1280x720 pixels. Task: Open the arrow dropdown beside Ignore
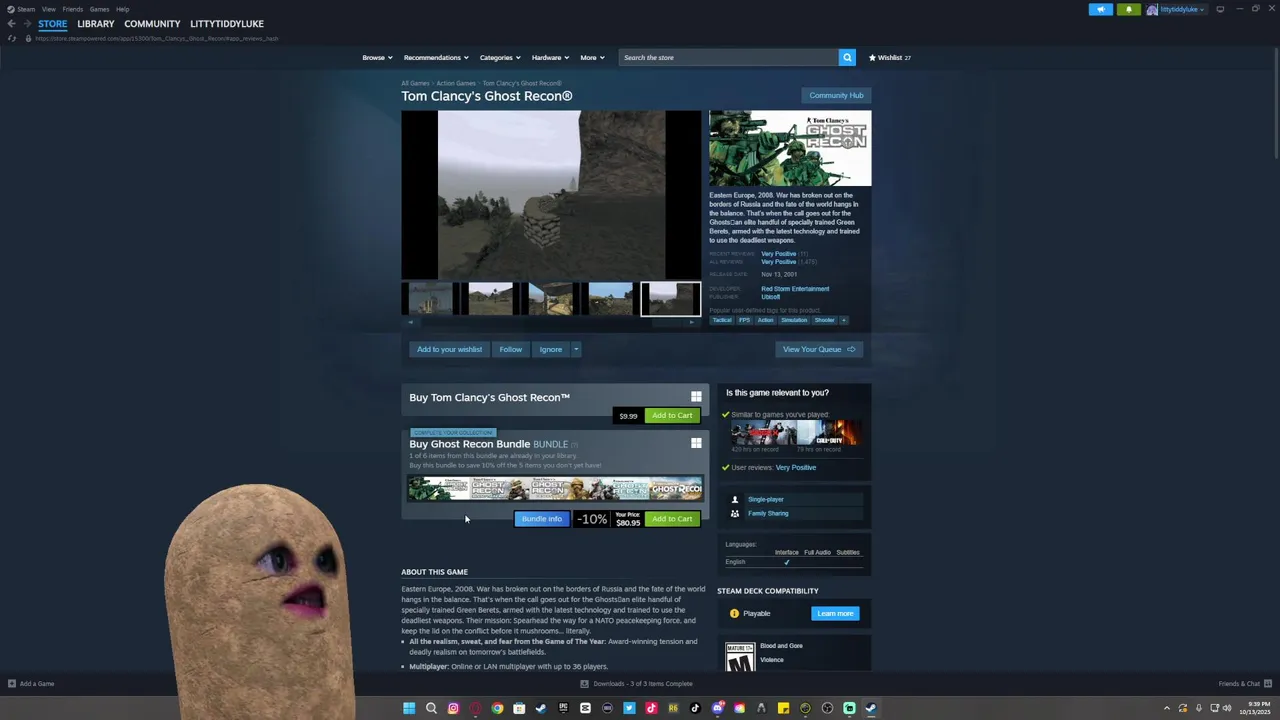pyautogui.click(x=576, y=349)
